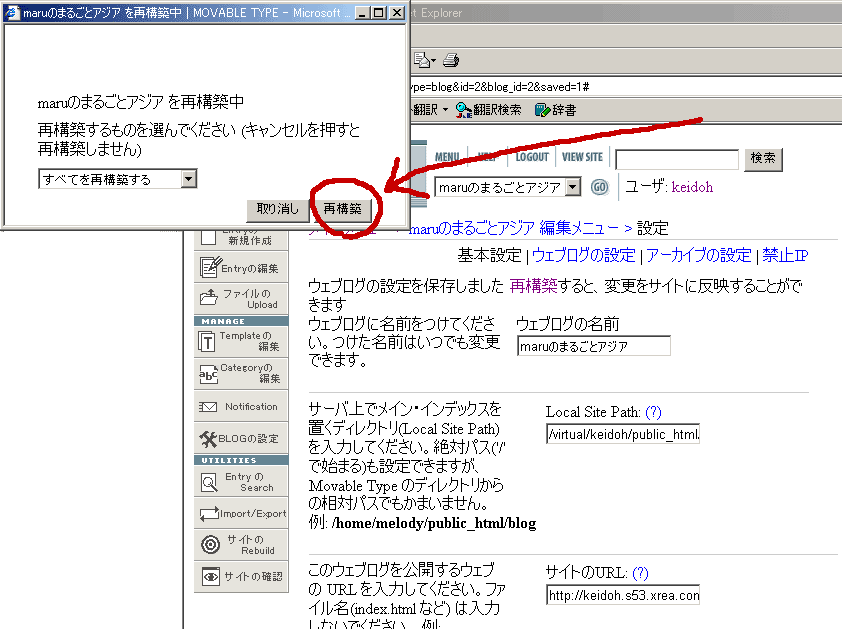Click the Entryの Search magnifier icon
Viewport: 842px width, 629px height.
[209, 482]
